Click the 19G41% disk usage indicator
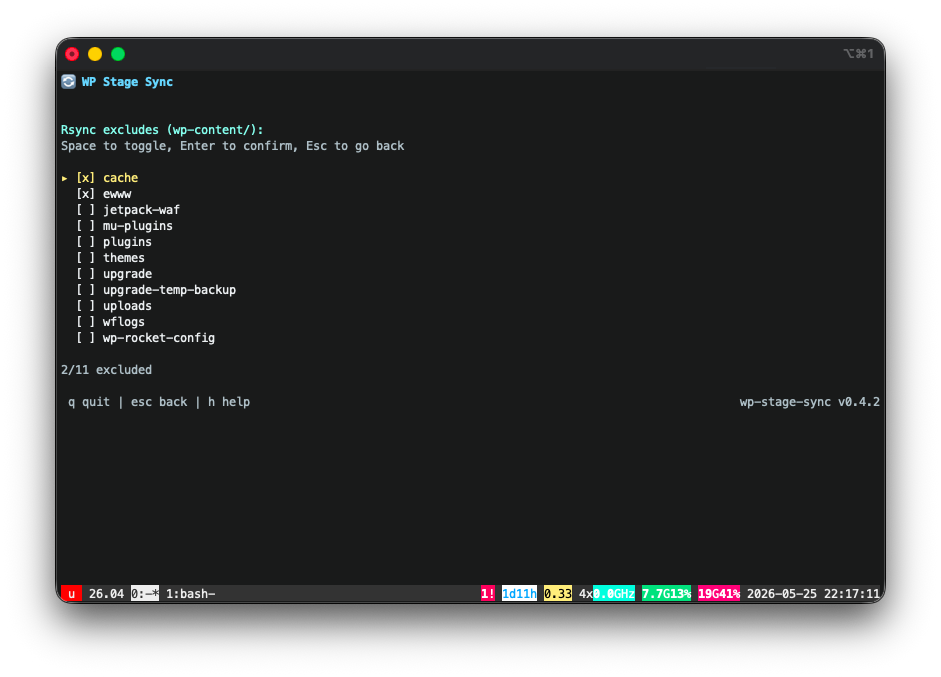The height and width of the screenshot is (677, 941). [719, 594]
